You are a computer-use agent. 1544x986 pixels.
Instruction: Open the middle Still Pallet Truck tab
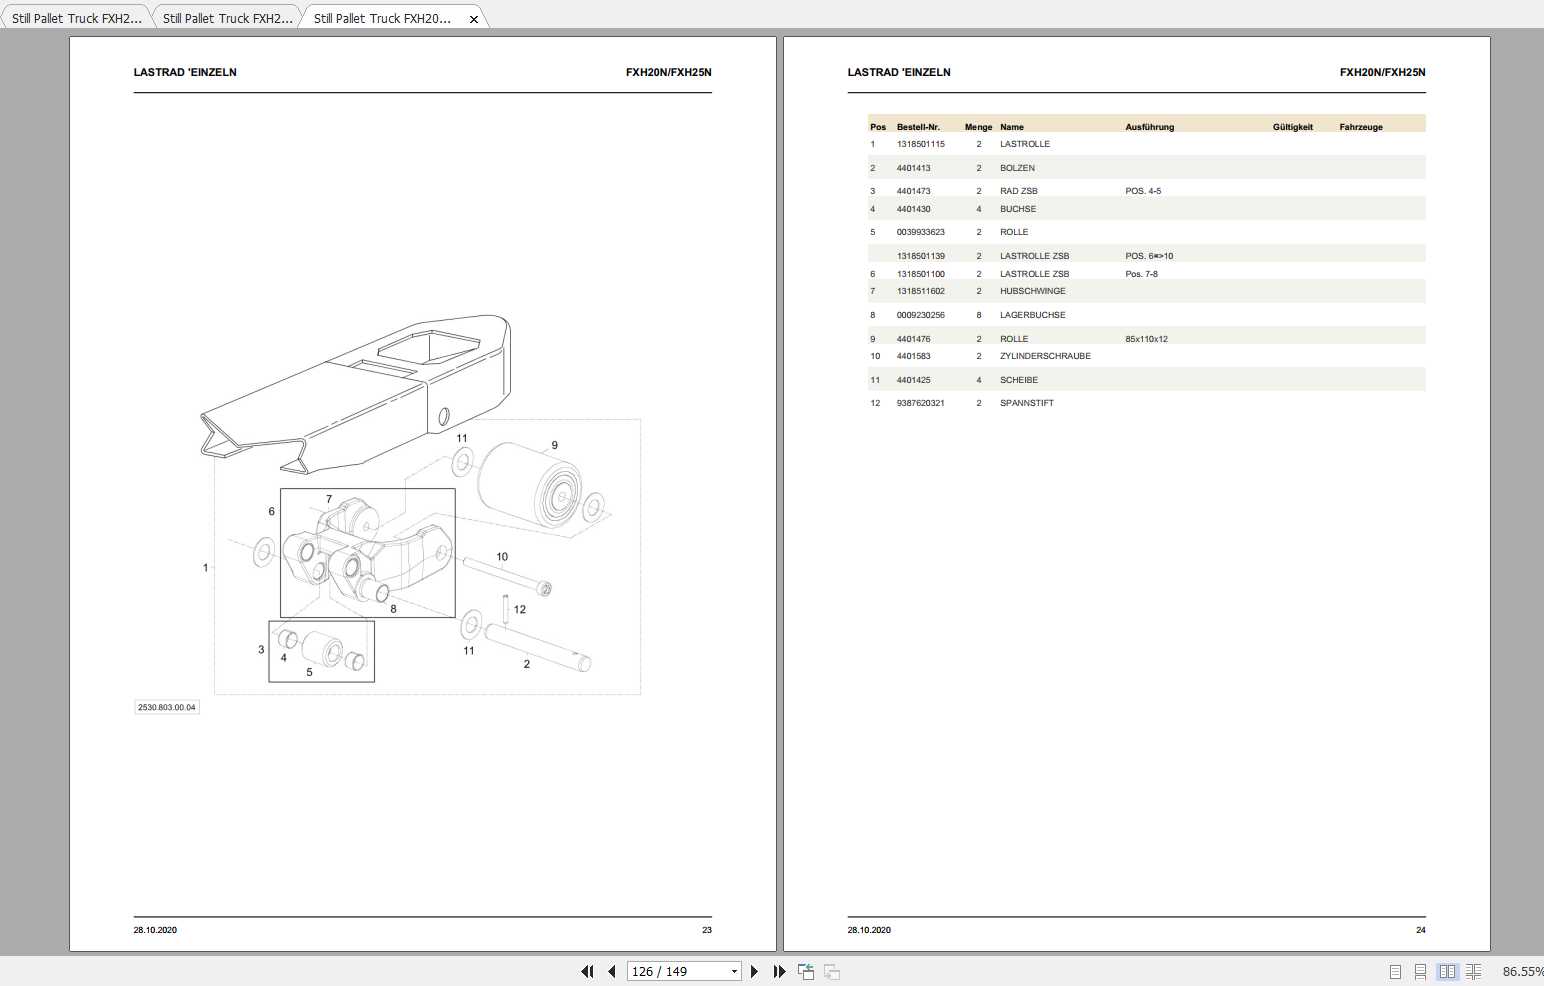tap(227, 18)
